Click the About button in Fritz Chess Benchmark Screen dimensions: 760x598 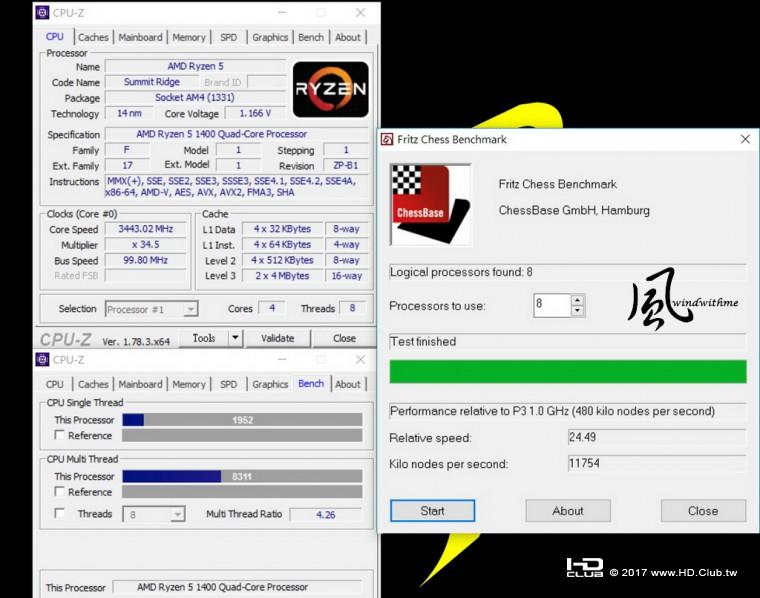pos(568,511)
